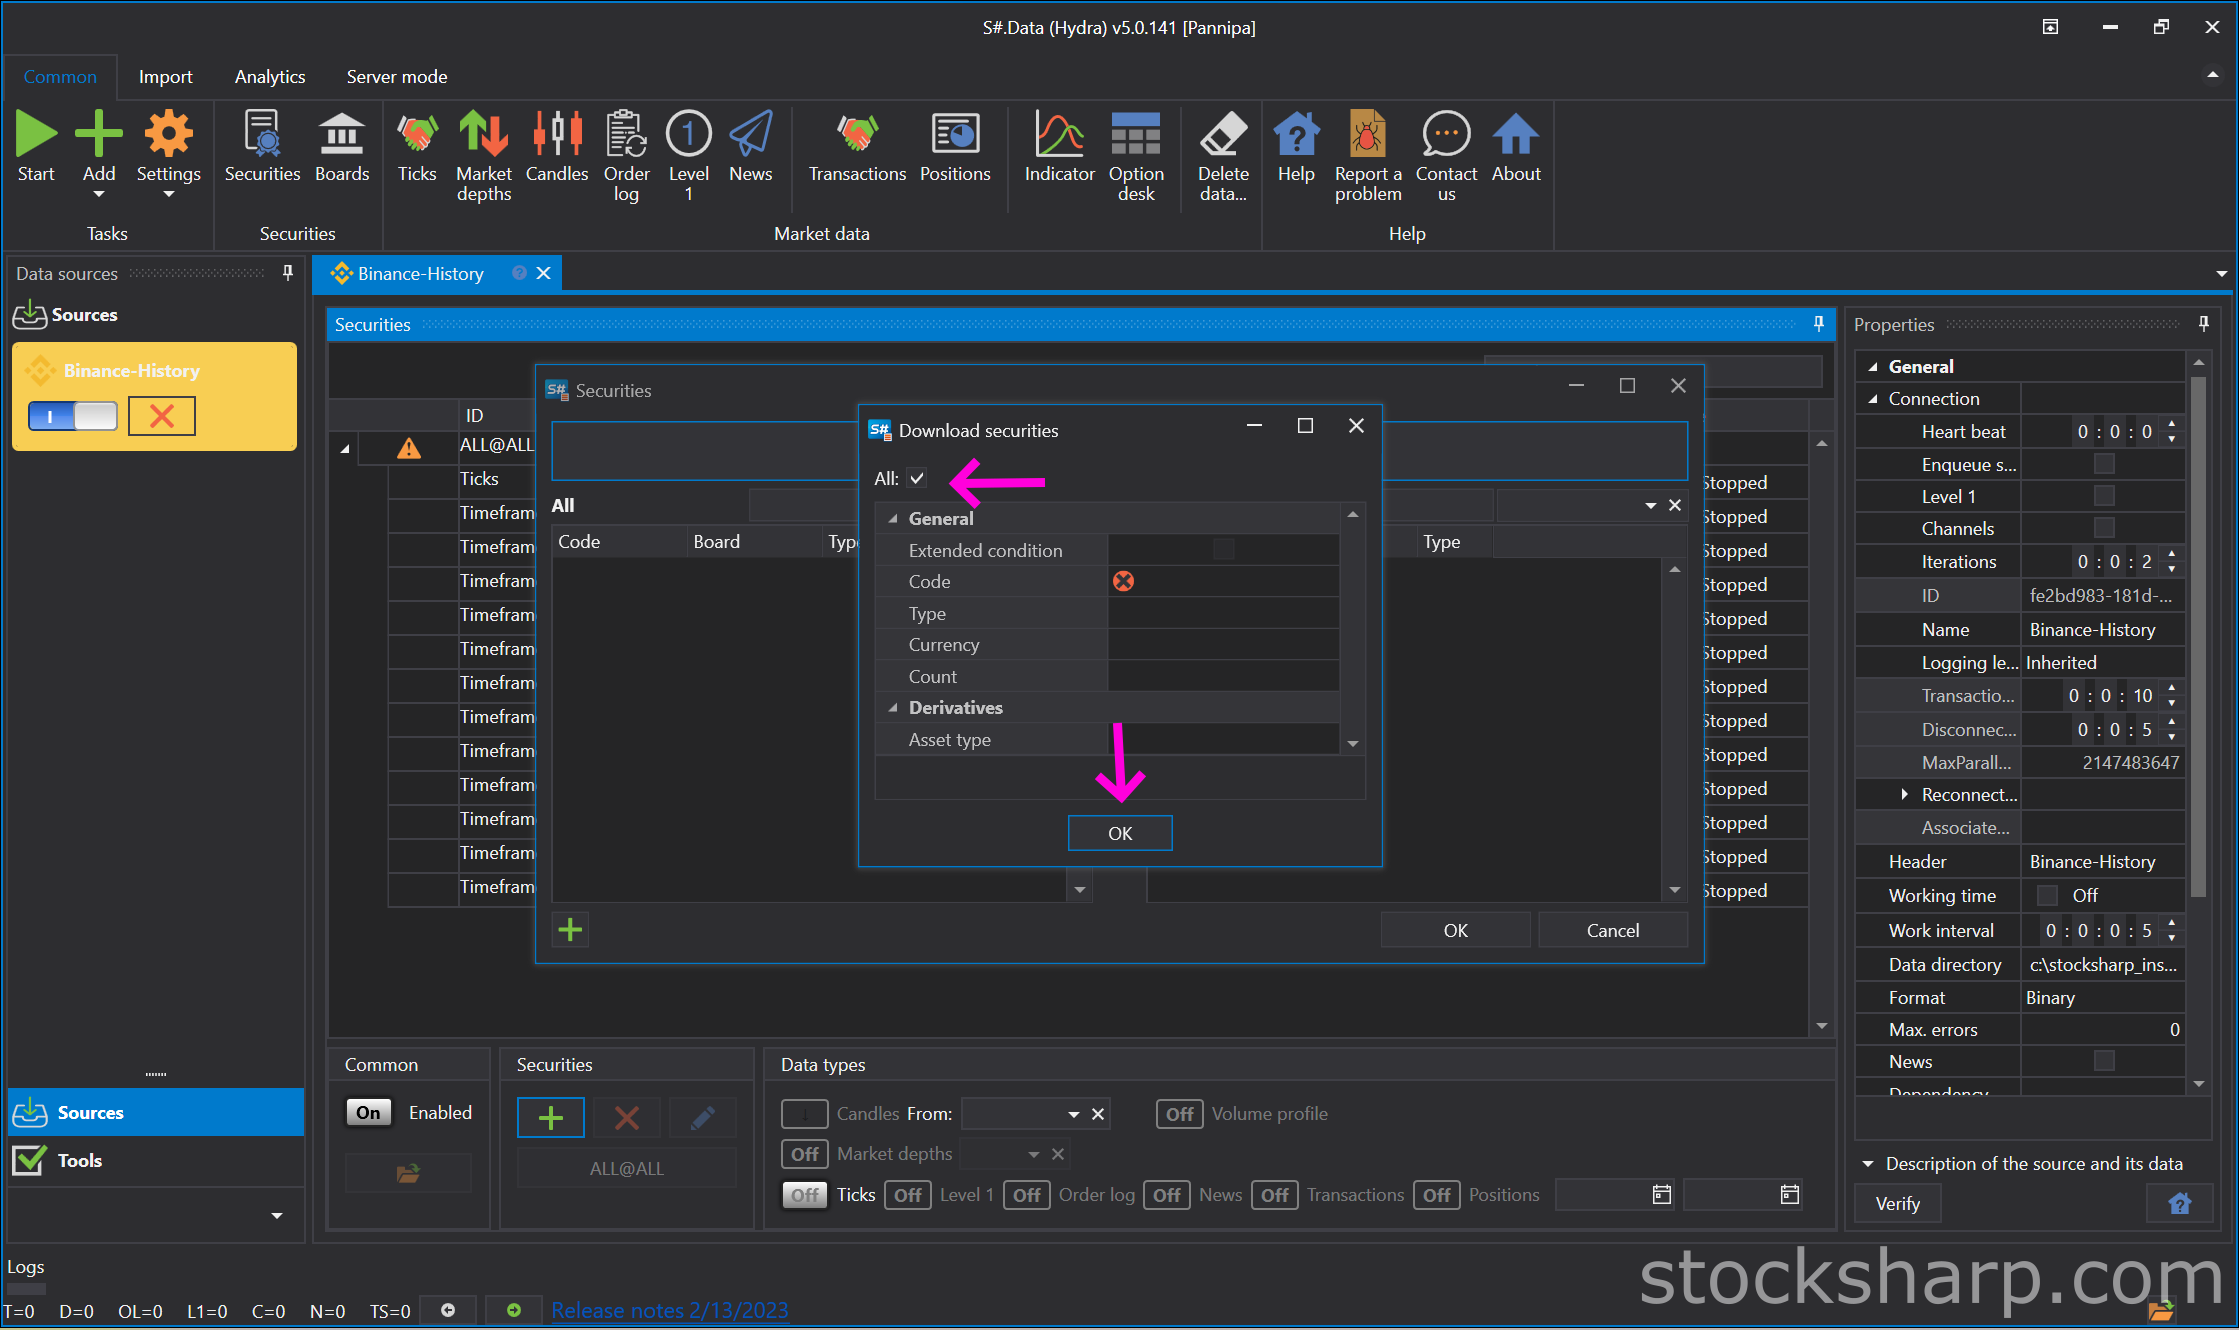Toggle the Enabled On switch

pos(368,1112)
